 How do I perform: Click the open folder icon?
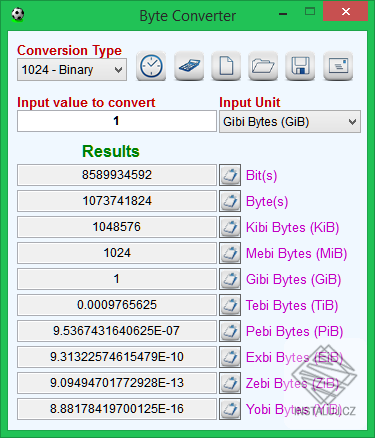point(263,66)
